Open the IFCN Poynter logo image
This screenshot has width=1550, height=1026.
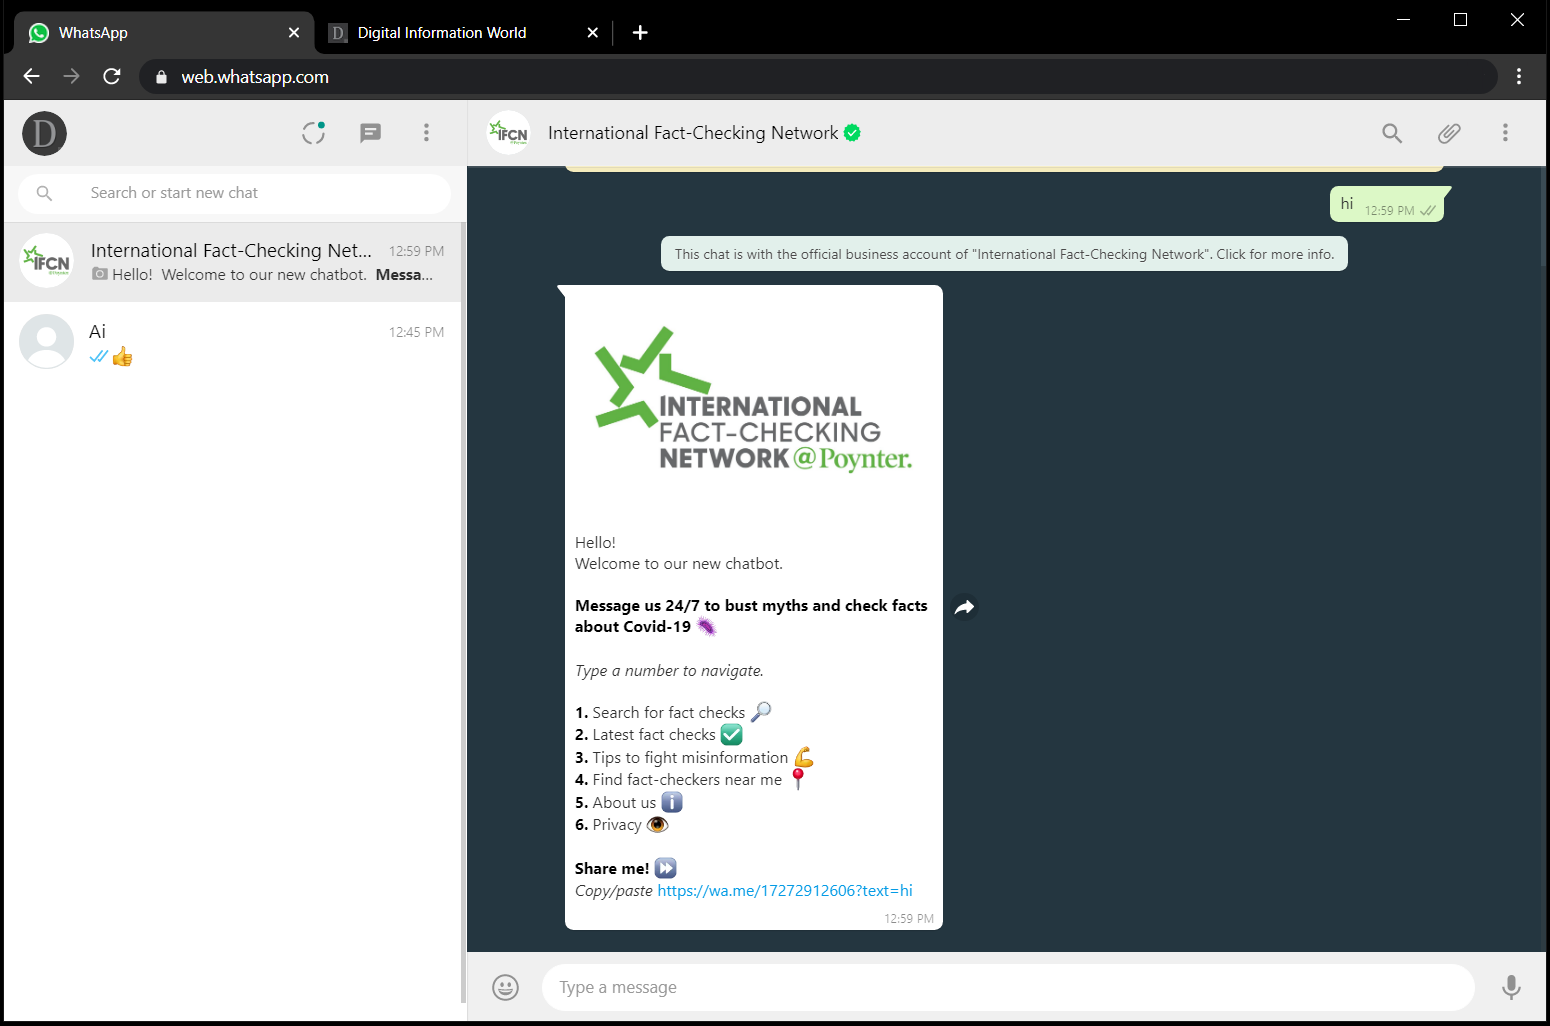tap(754, 401)
